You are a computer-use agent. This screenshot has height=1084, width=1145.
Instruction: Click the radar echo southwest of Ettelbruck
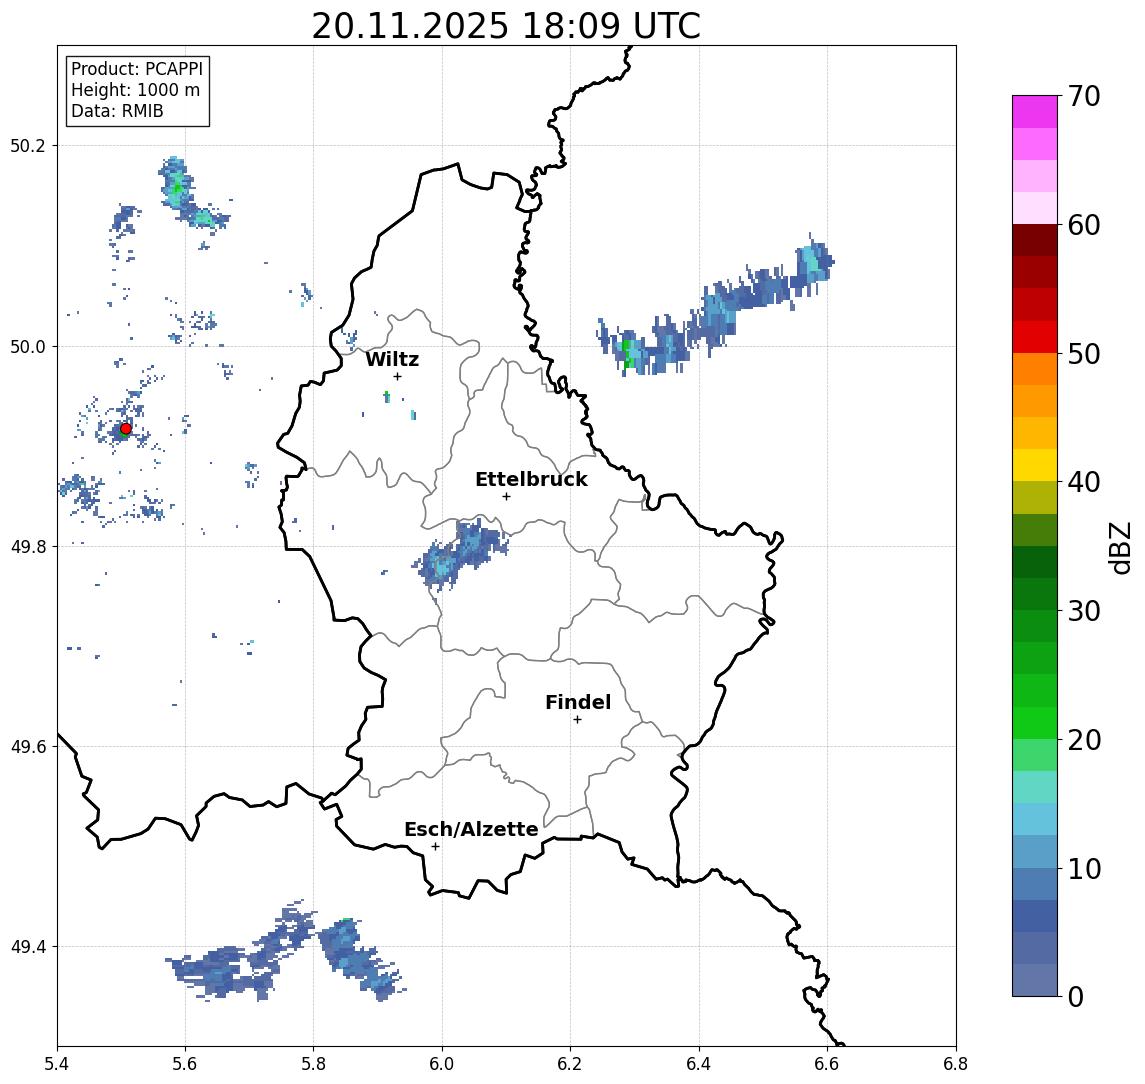pos(462,554)
